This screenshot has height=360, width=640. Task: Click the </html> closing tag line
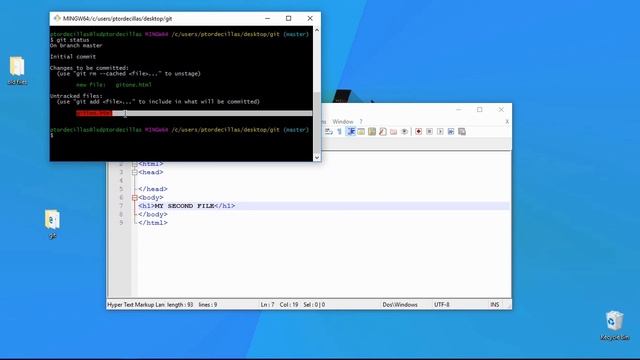[x=153, y=223]
